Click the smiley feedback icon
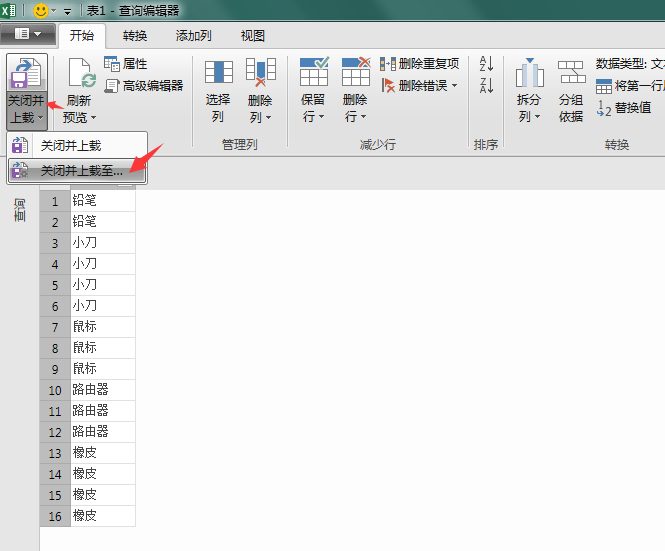 [x=41, y=10]
